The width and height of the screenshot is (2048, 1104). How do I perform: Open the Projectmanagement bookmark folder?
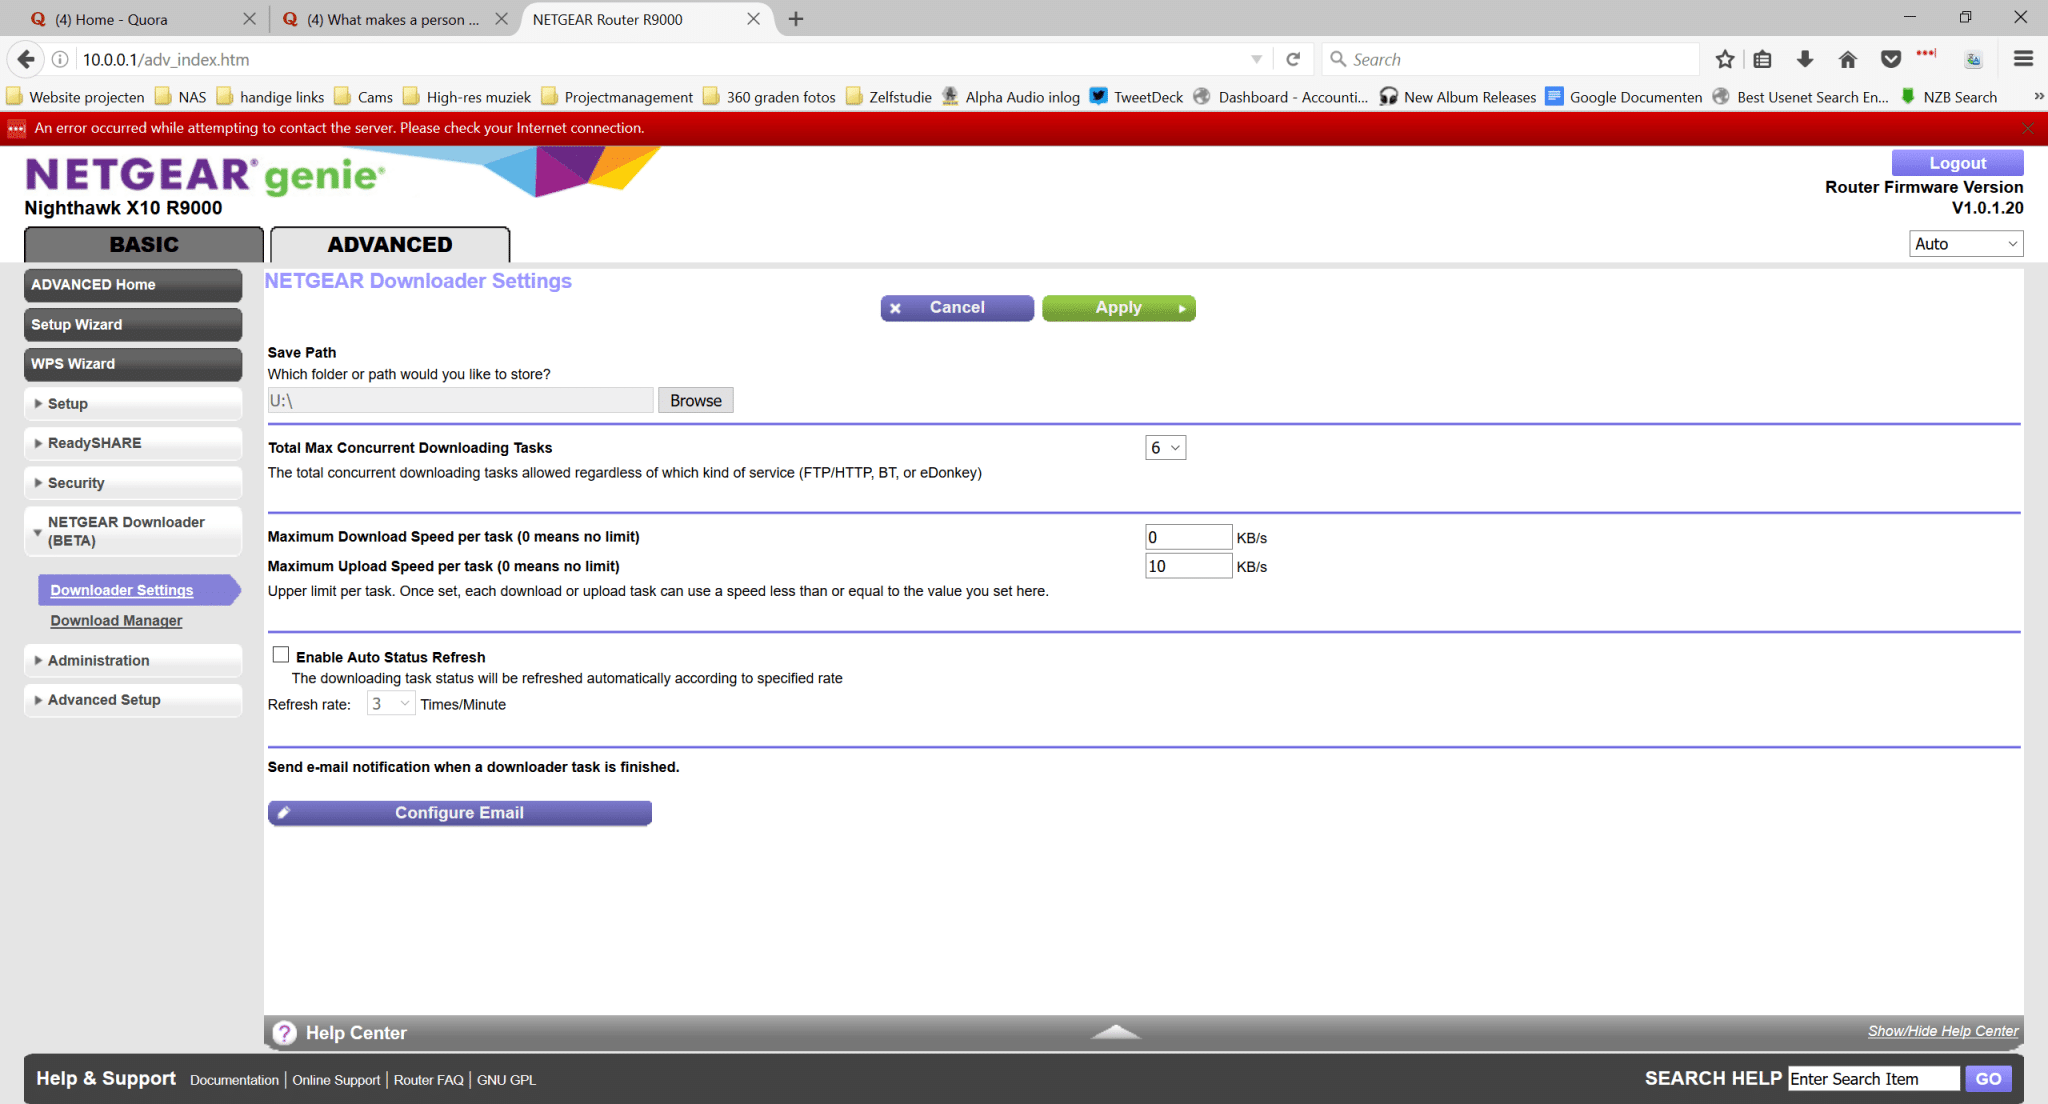pos(617,97)
